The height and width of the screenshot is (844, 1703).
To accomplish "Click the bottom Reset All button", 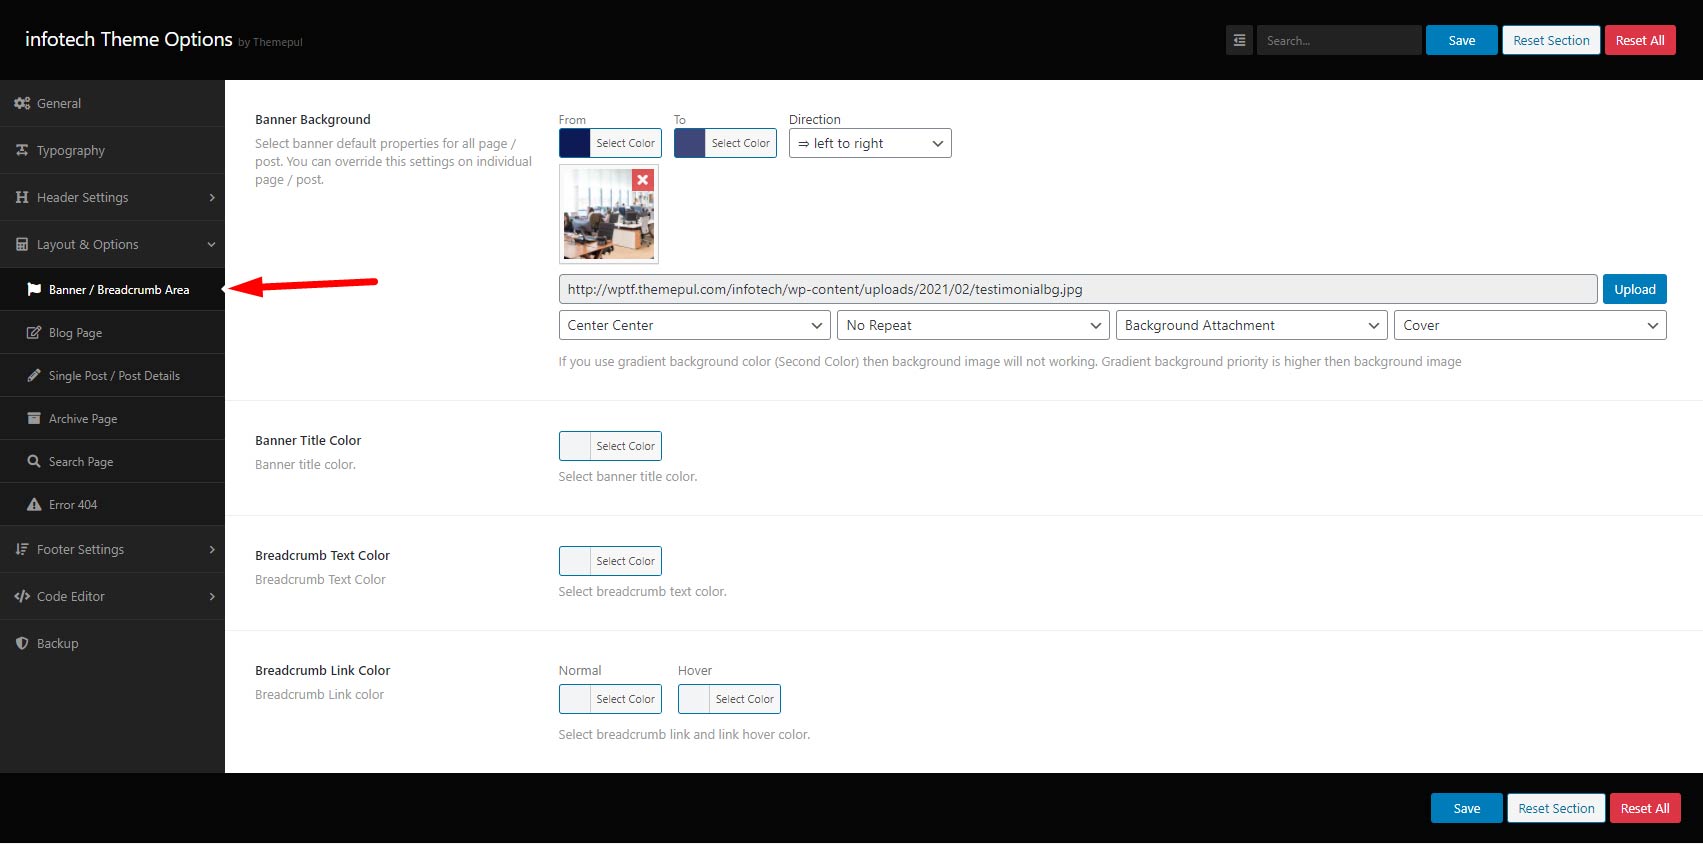I will tap(1645, 808).
